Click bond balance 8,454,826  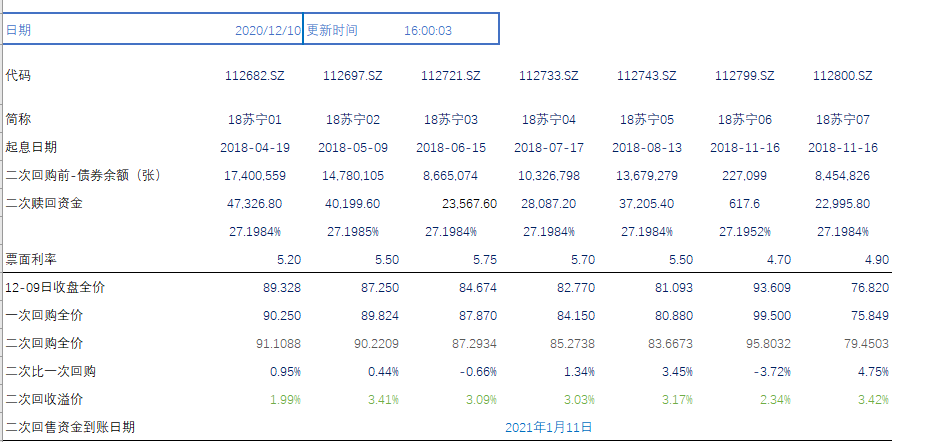click(x=842, y=176)
